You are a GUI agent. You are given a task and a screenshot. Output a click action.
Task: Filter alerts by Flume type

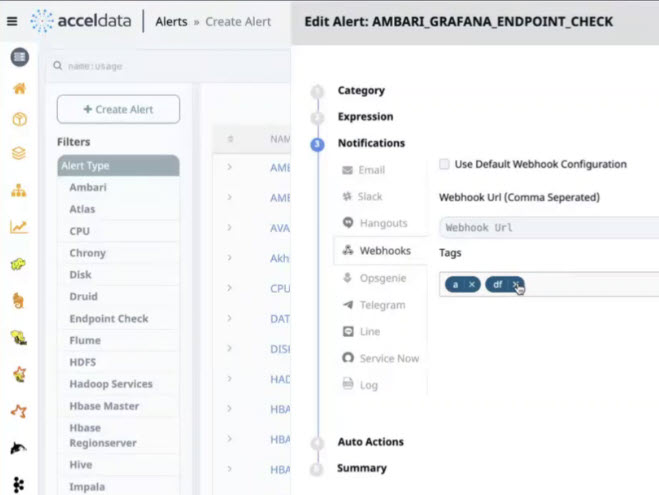pos(119,340)
